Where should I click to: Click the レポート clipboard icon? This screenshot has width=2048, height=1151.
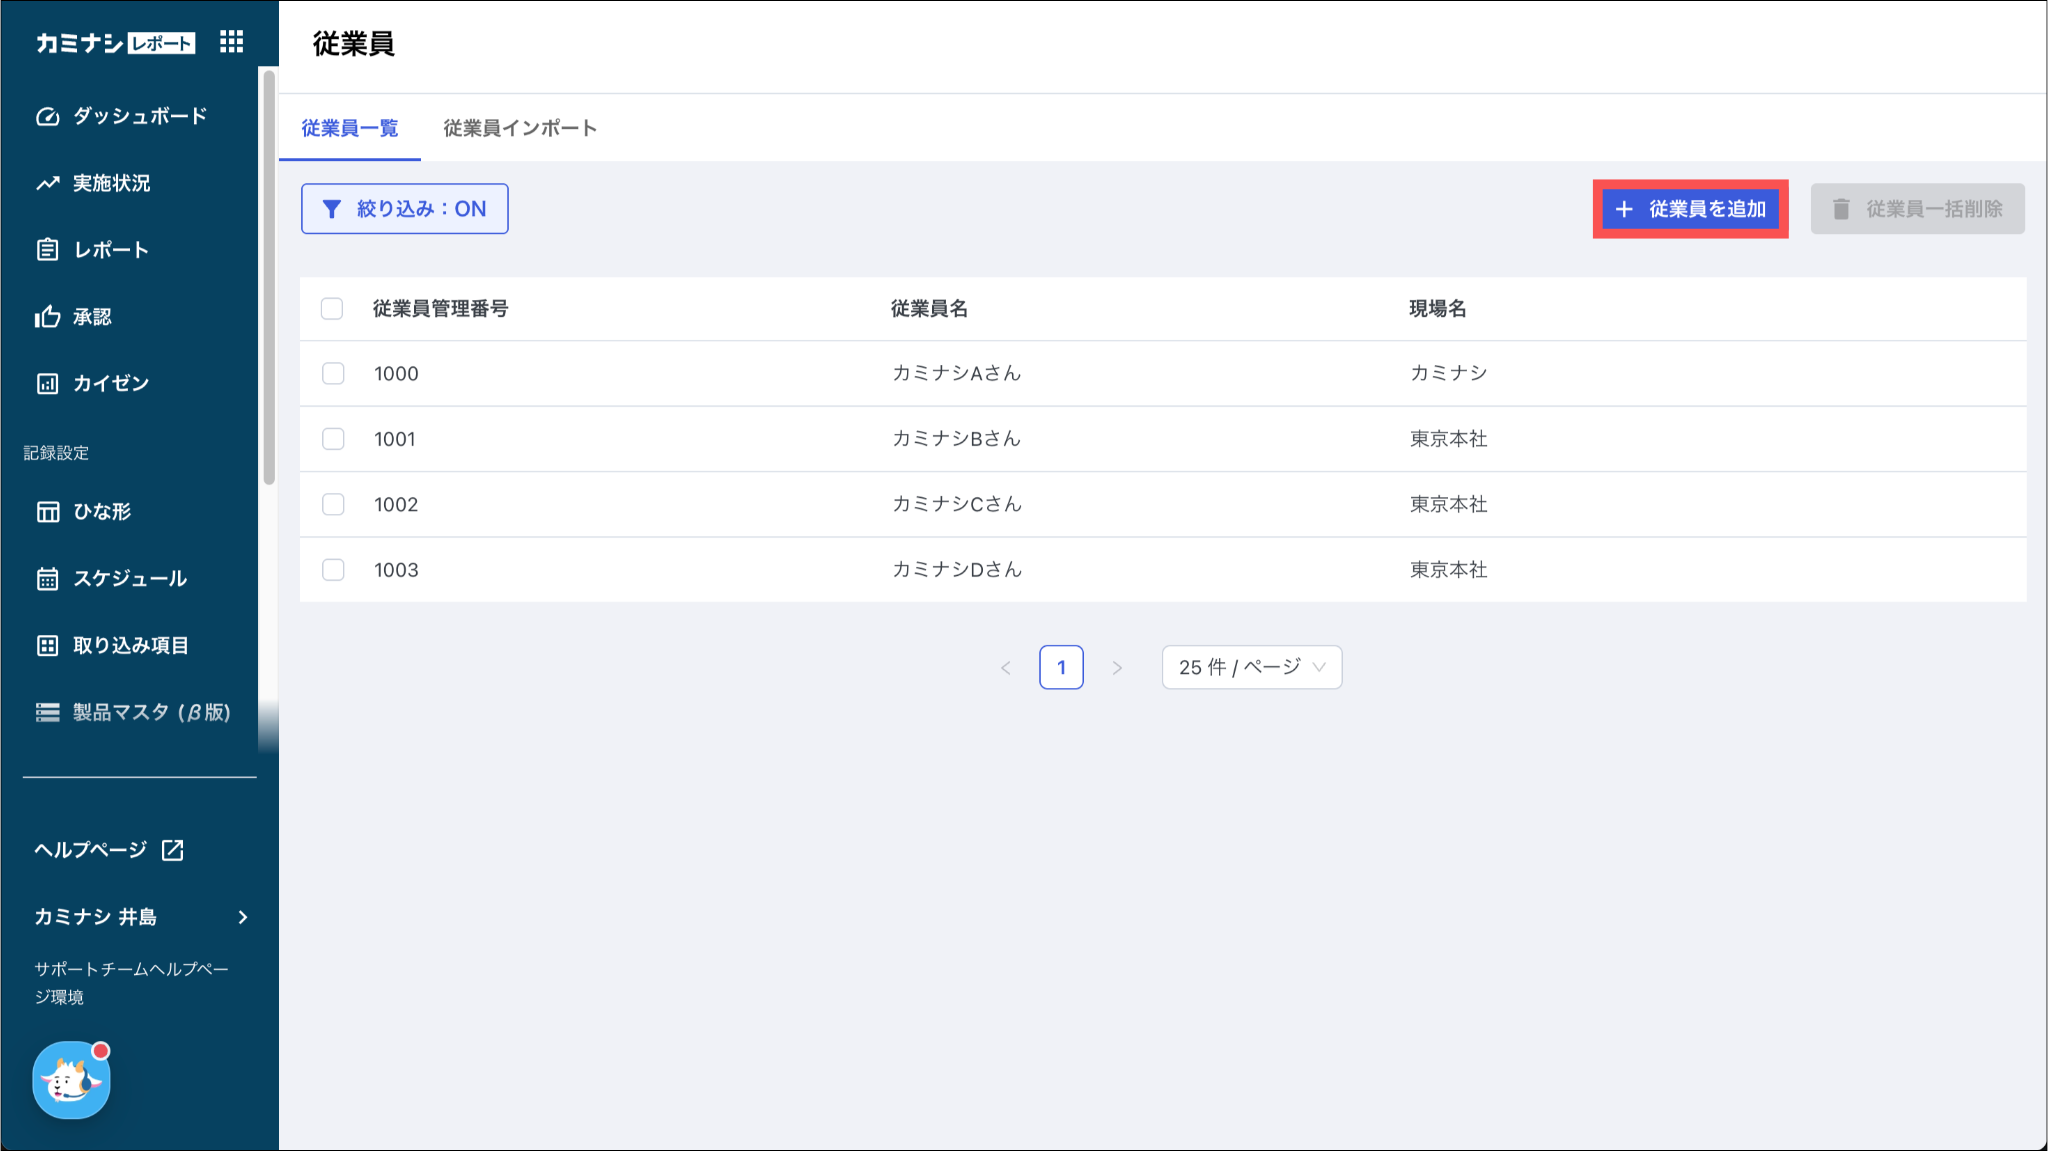(x=47, y=250)
